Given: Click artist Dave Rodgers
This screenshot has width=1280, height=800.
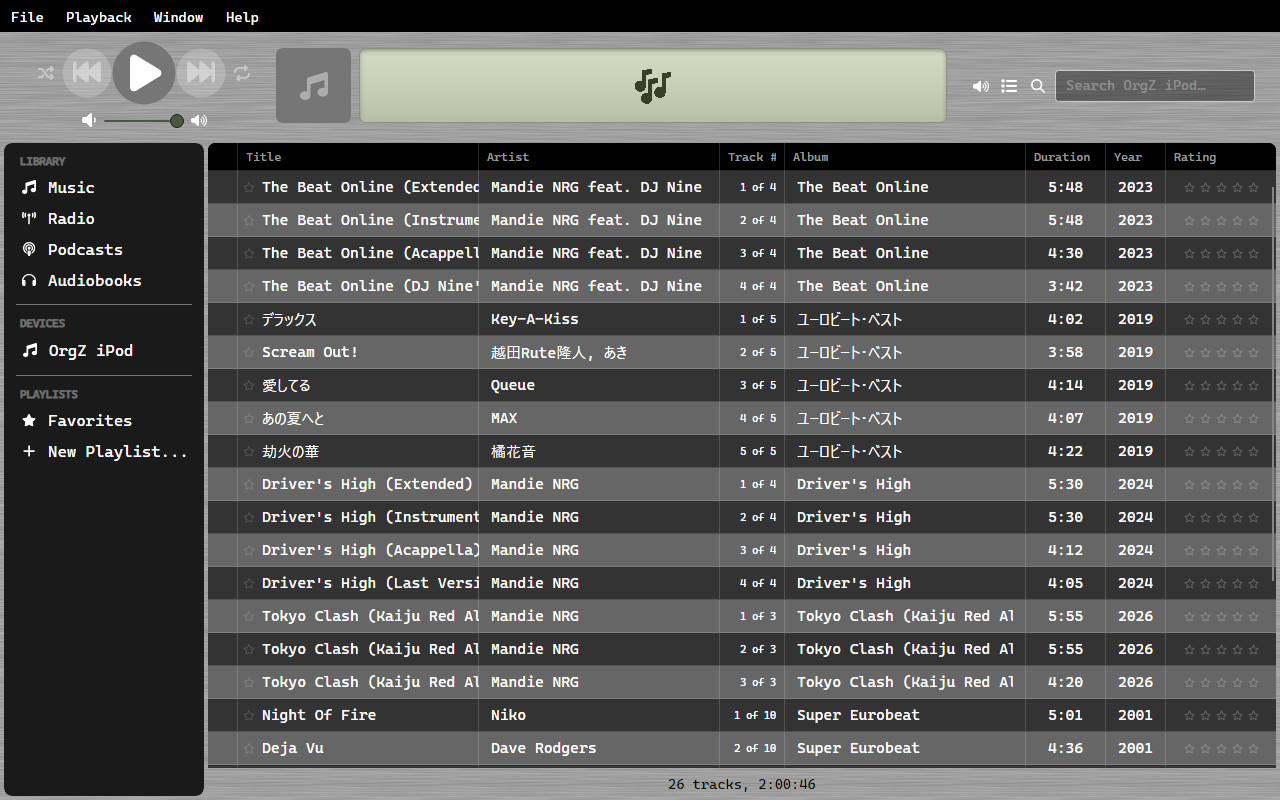Looking at the screenshot, I should tap(543, 748).
